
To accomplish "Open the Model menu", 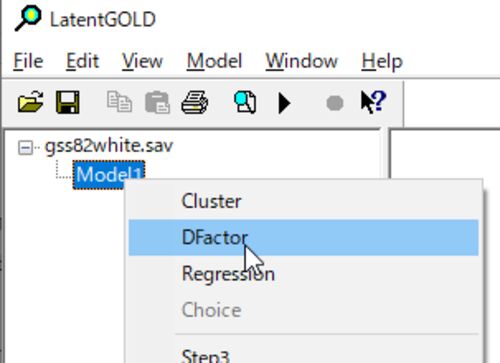I will [214, 61].
